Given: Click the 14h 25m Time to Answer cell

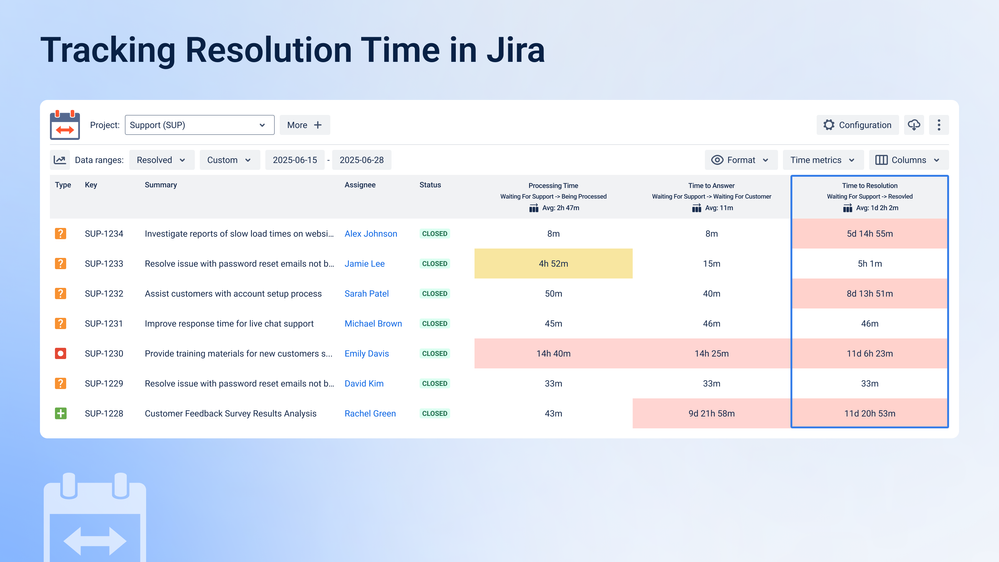Looking at the screenshot, I should 712,354.
